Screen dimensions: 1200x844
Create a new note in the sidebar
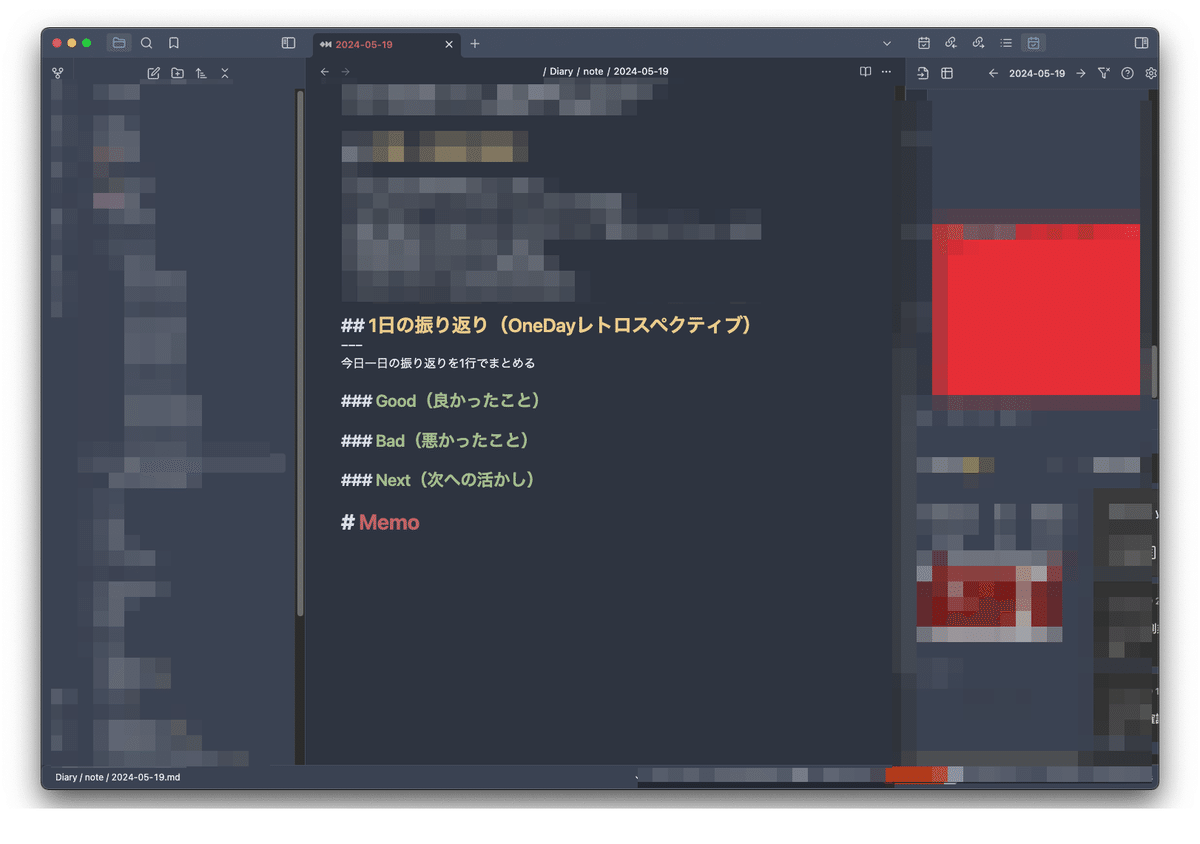152,72
